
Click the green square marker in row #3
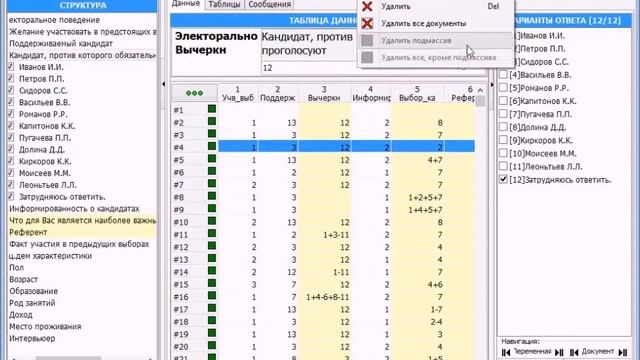212,133
